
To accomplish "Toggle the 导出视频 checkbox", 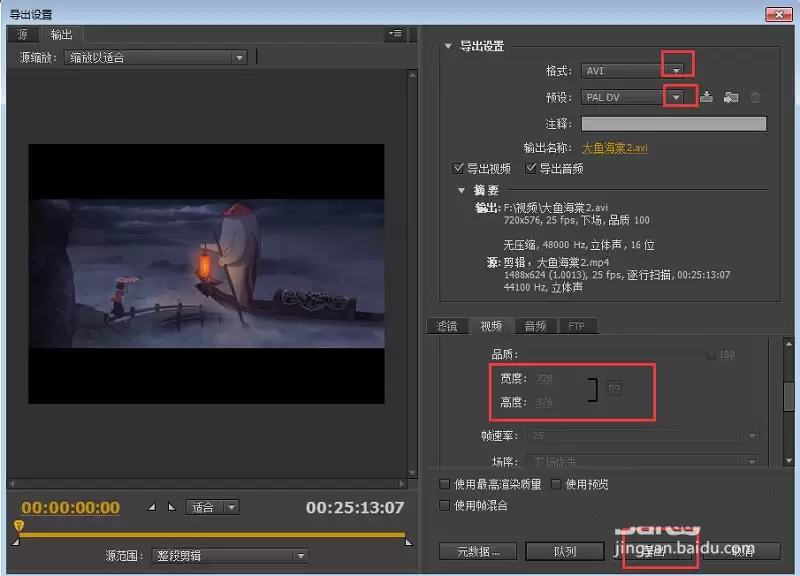I will point(458,168).
